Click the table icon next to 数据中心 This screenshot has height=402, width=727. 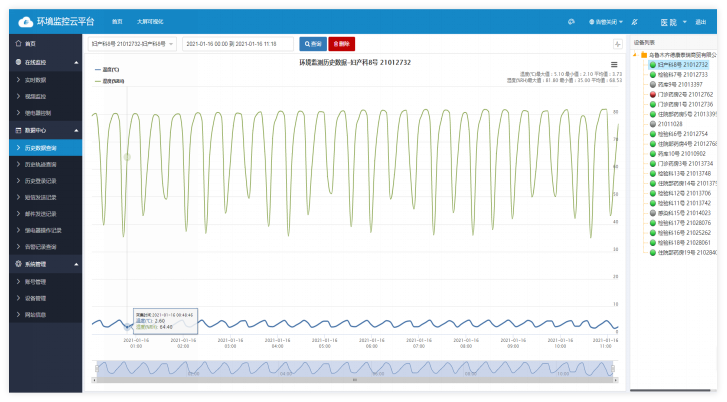pos(19,130)
